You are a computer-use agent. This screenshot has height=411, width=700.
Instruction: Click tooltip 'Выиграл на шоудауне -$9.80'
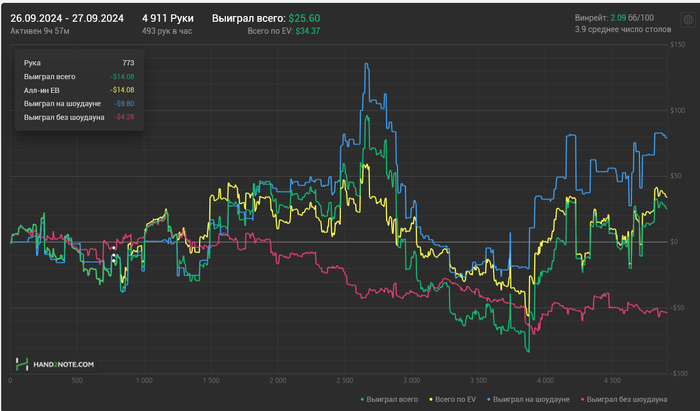[x=79, y=104]
